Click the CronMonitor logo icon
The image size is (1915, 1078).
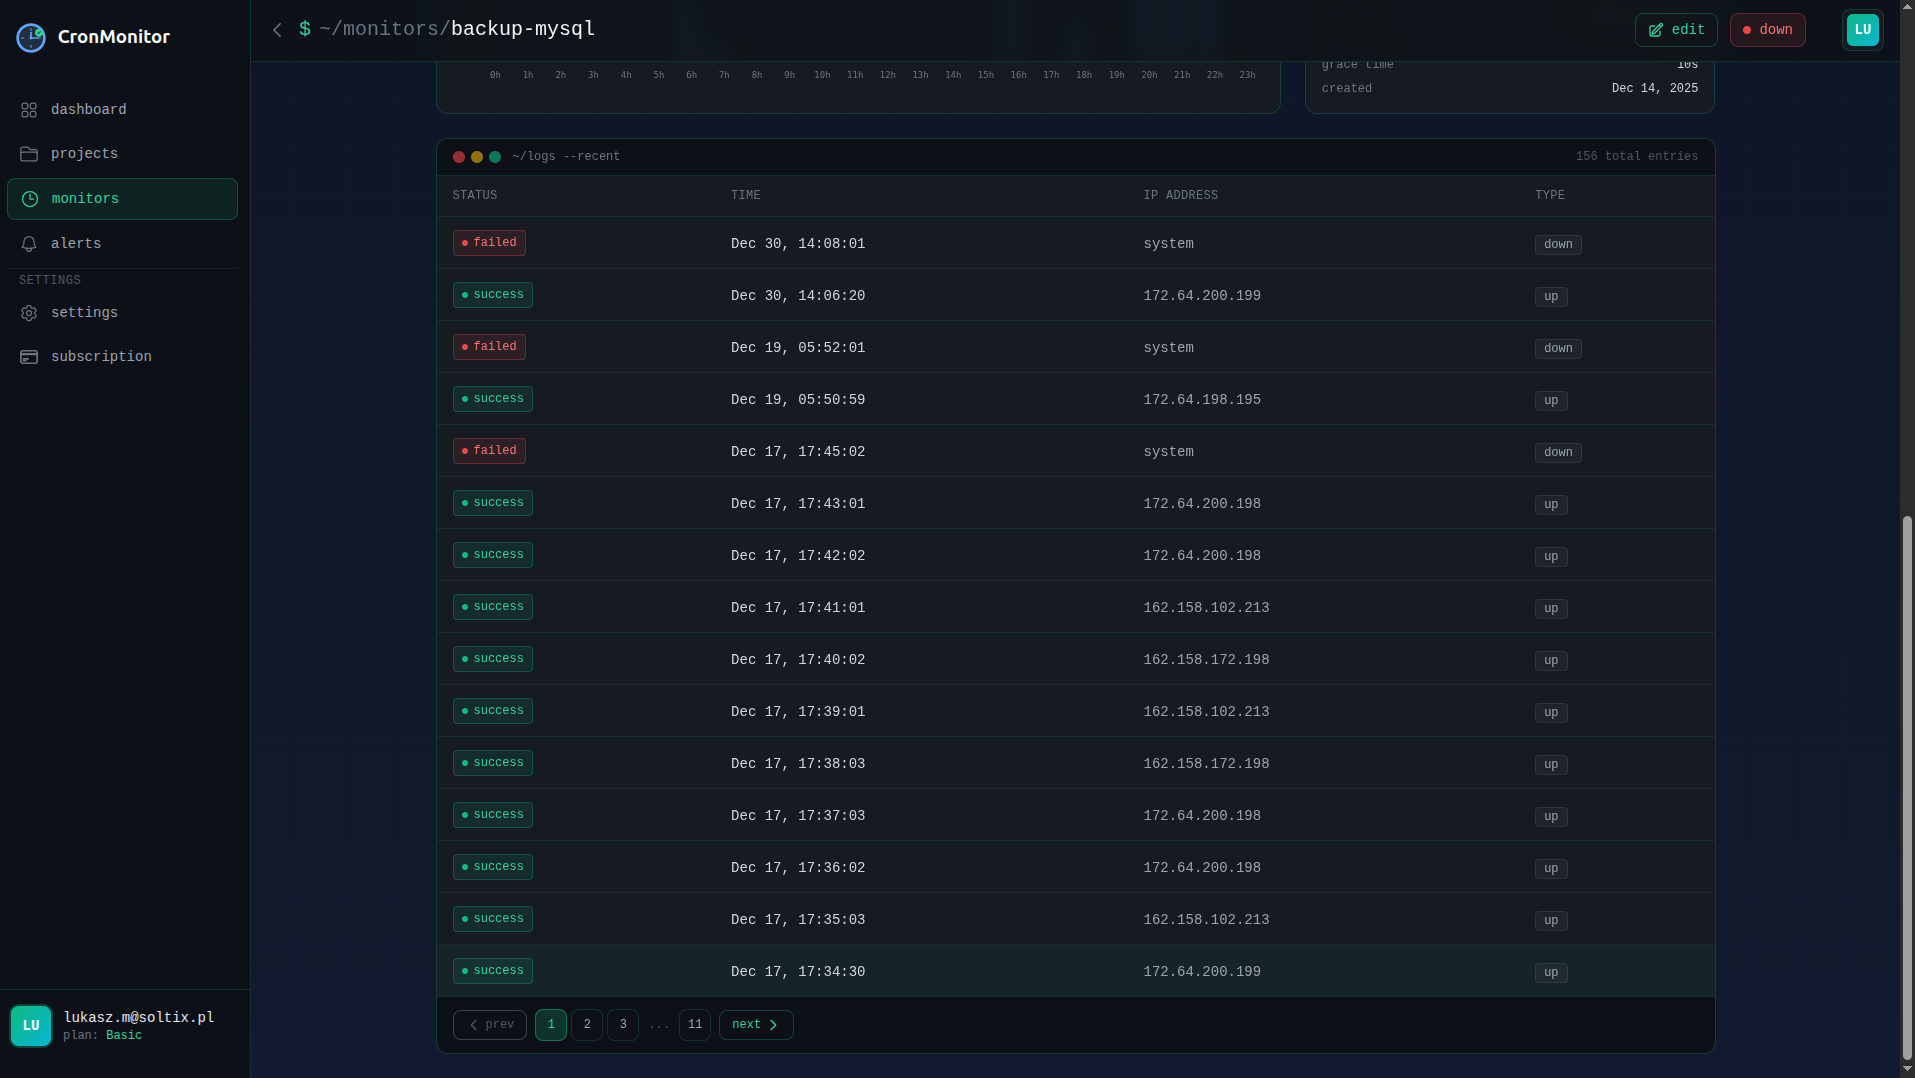(29, 37)
